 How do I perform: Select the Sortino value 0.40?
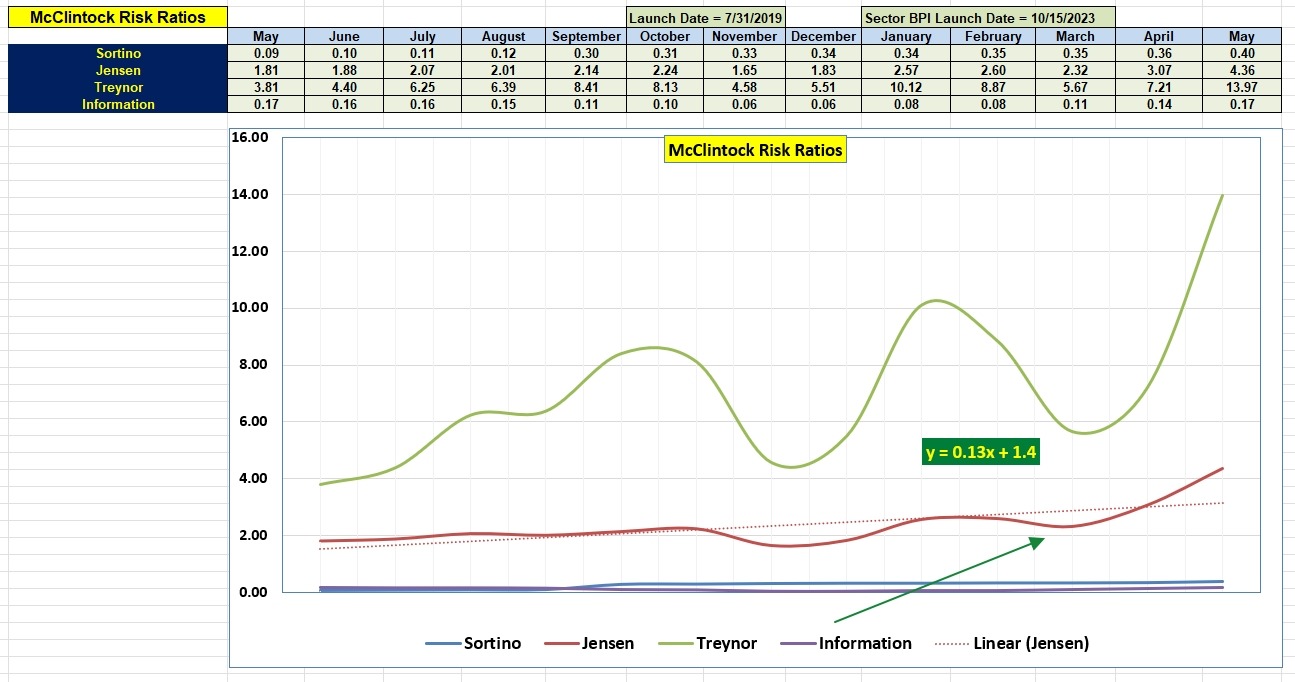(1242, 53)
